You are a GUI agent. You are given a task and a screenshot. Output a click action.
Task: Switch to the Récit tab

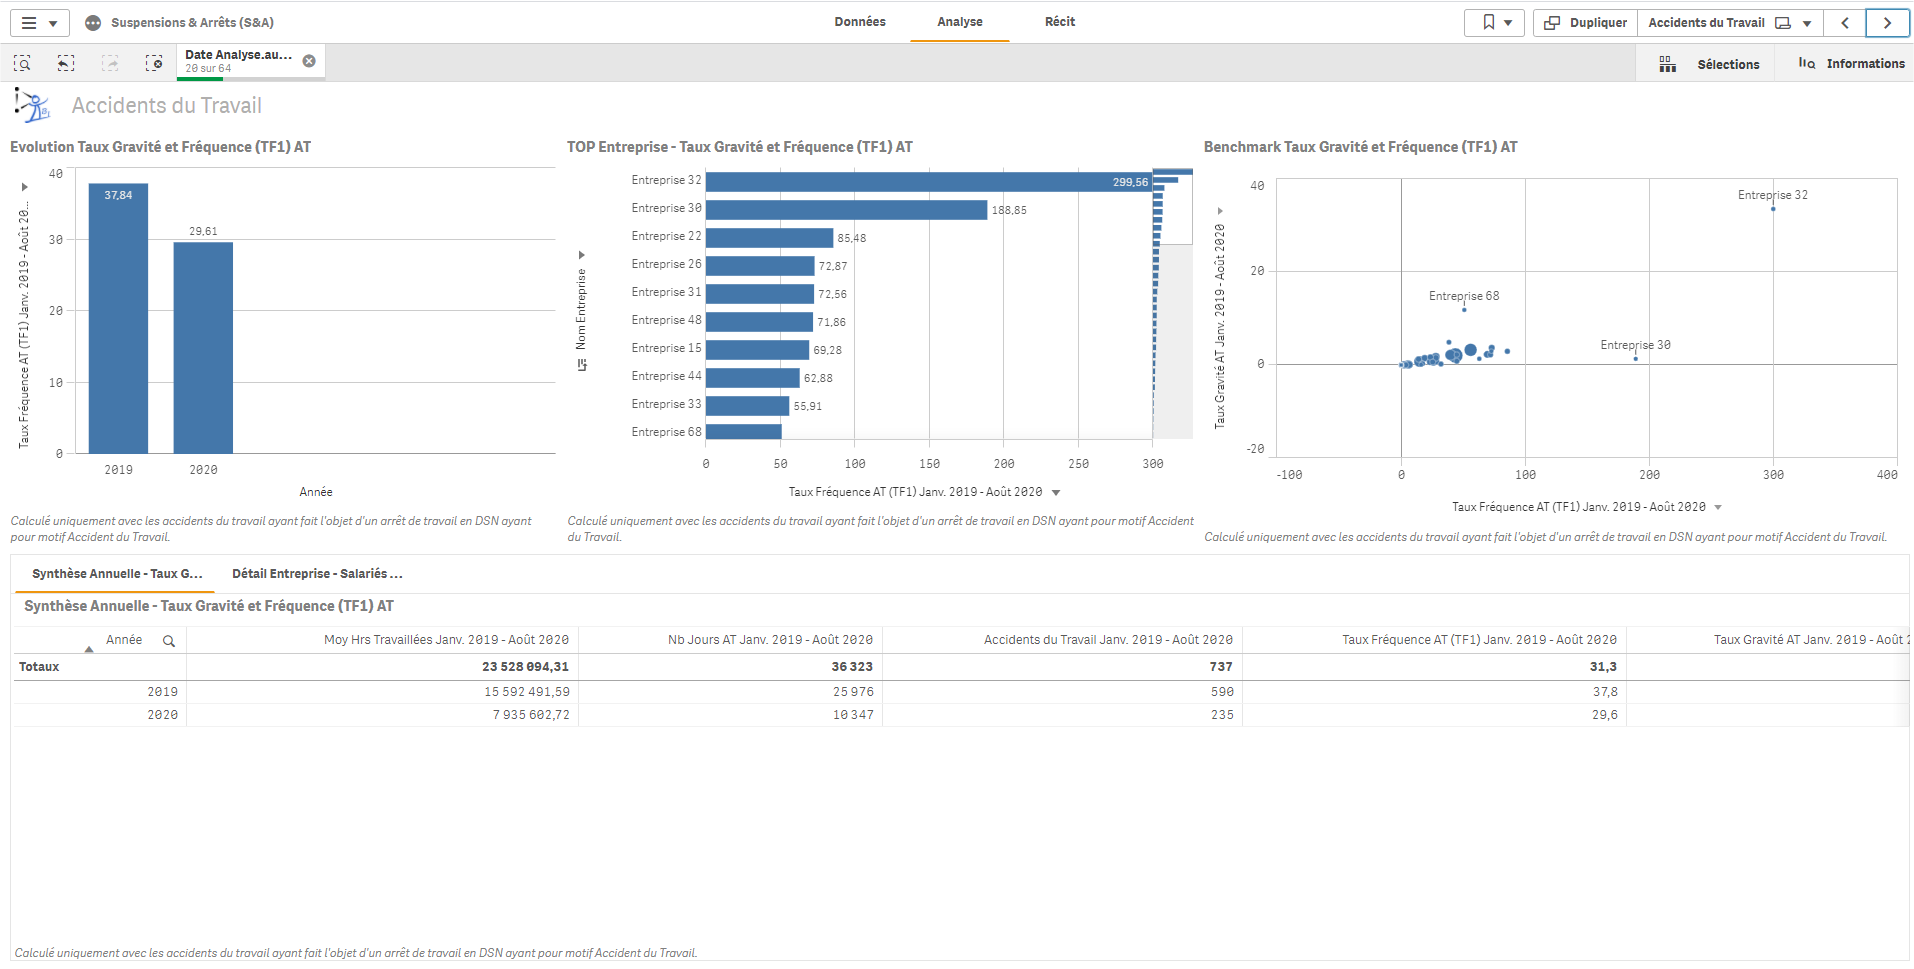tap(1060, 22)
